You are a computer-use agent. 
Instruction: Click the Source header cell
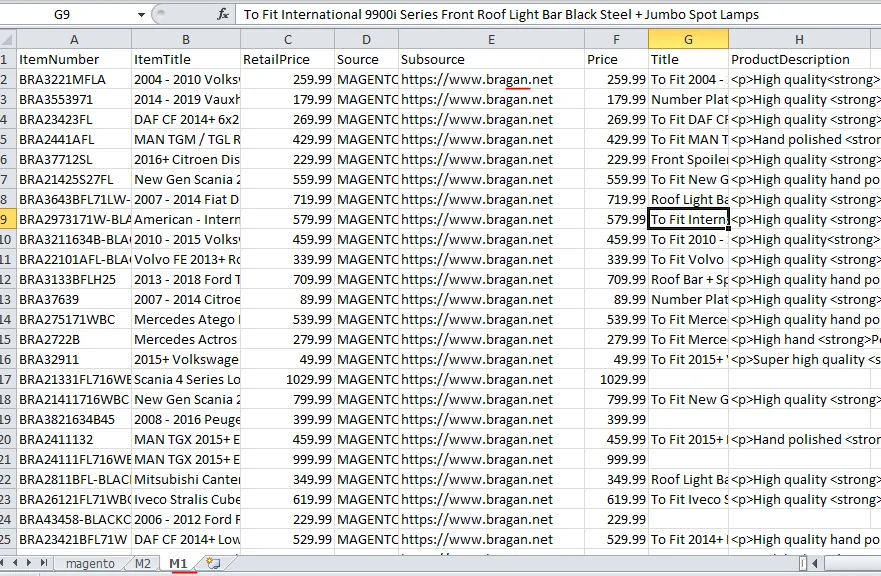(366, 59)
